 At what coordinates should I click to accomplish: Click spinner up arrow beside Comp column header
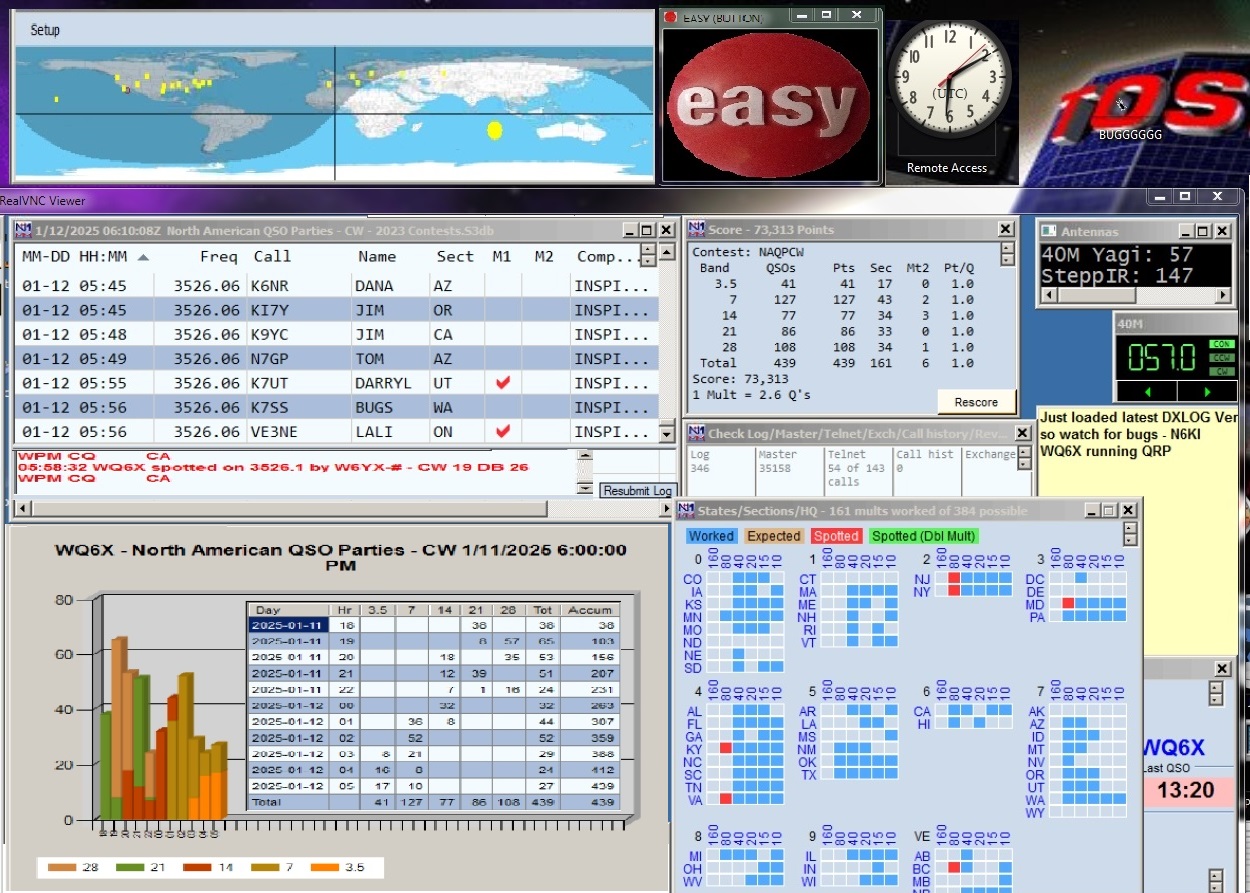pyautogui.click(x=648, y=250)
